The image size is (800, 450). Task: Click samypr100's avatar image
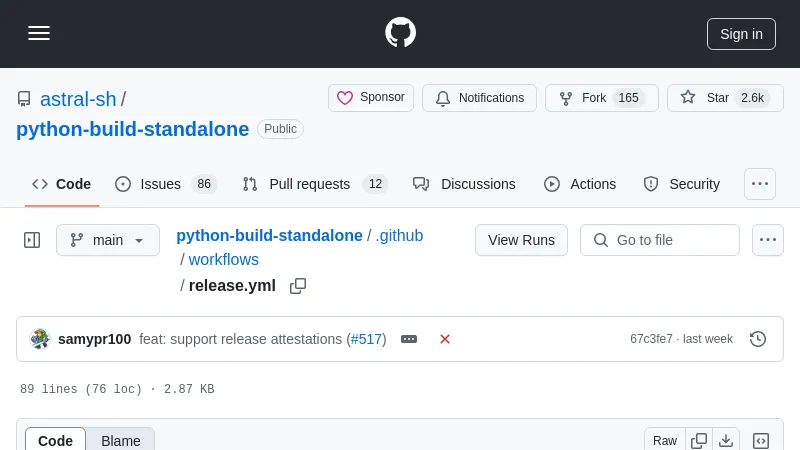[40, 339]
